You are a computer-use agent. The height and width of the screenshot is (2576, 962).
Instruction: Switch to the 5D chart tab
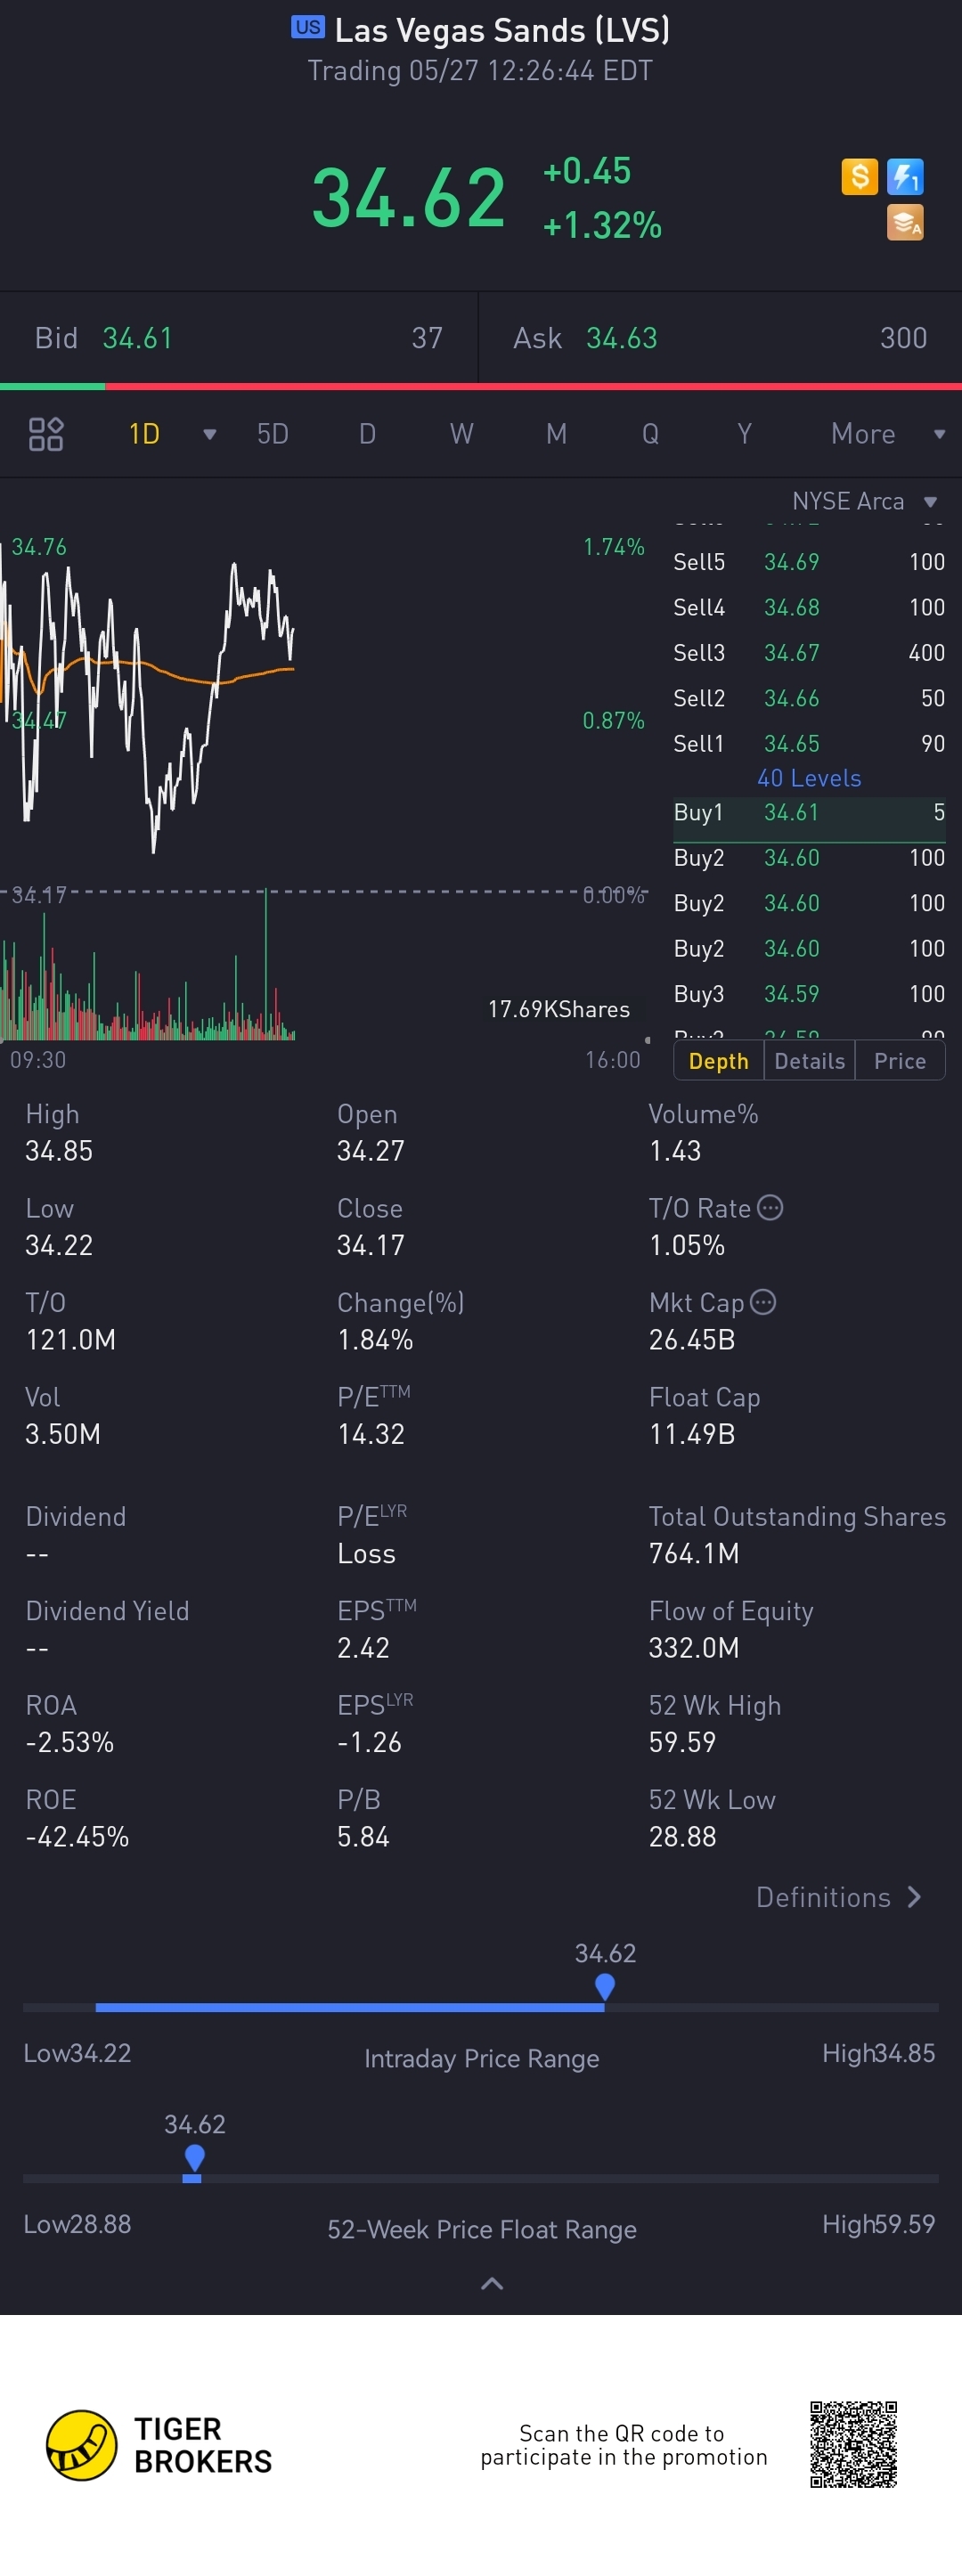tap(273, 434)
